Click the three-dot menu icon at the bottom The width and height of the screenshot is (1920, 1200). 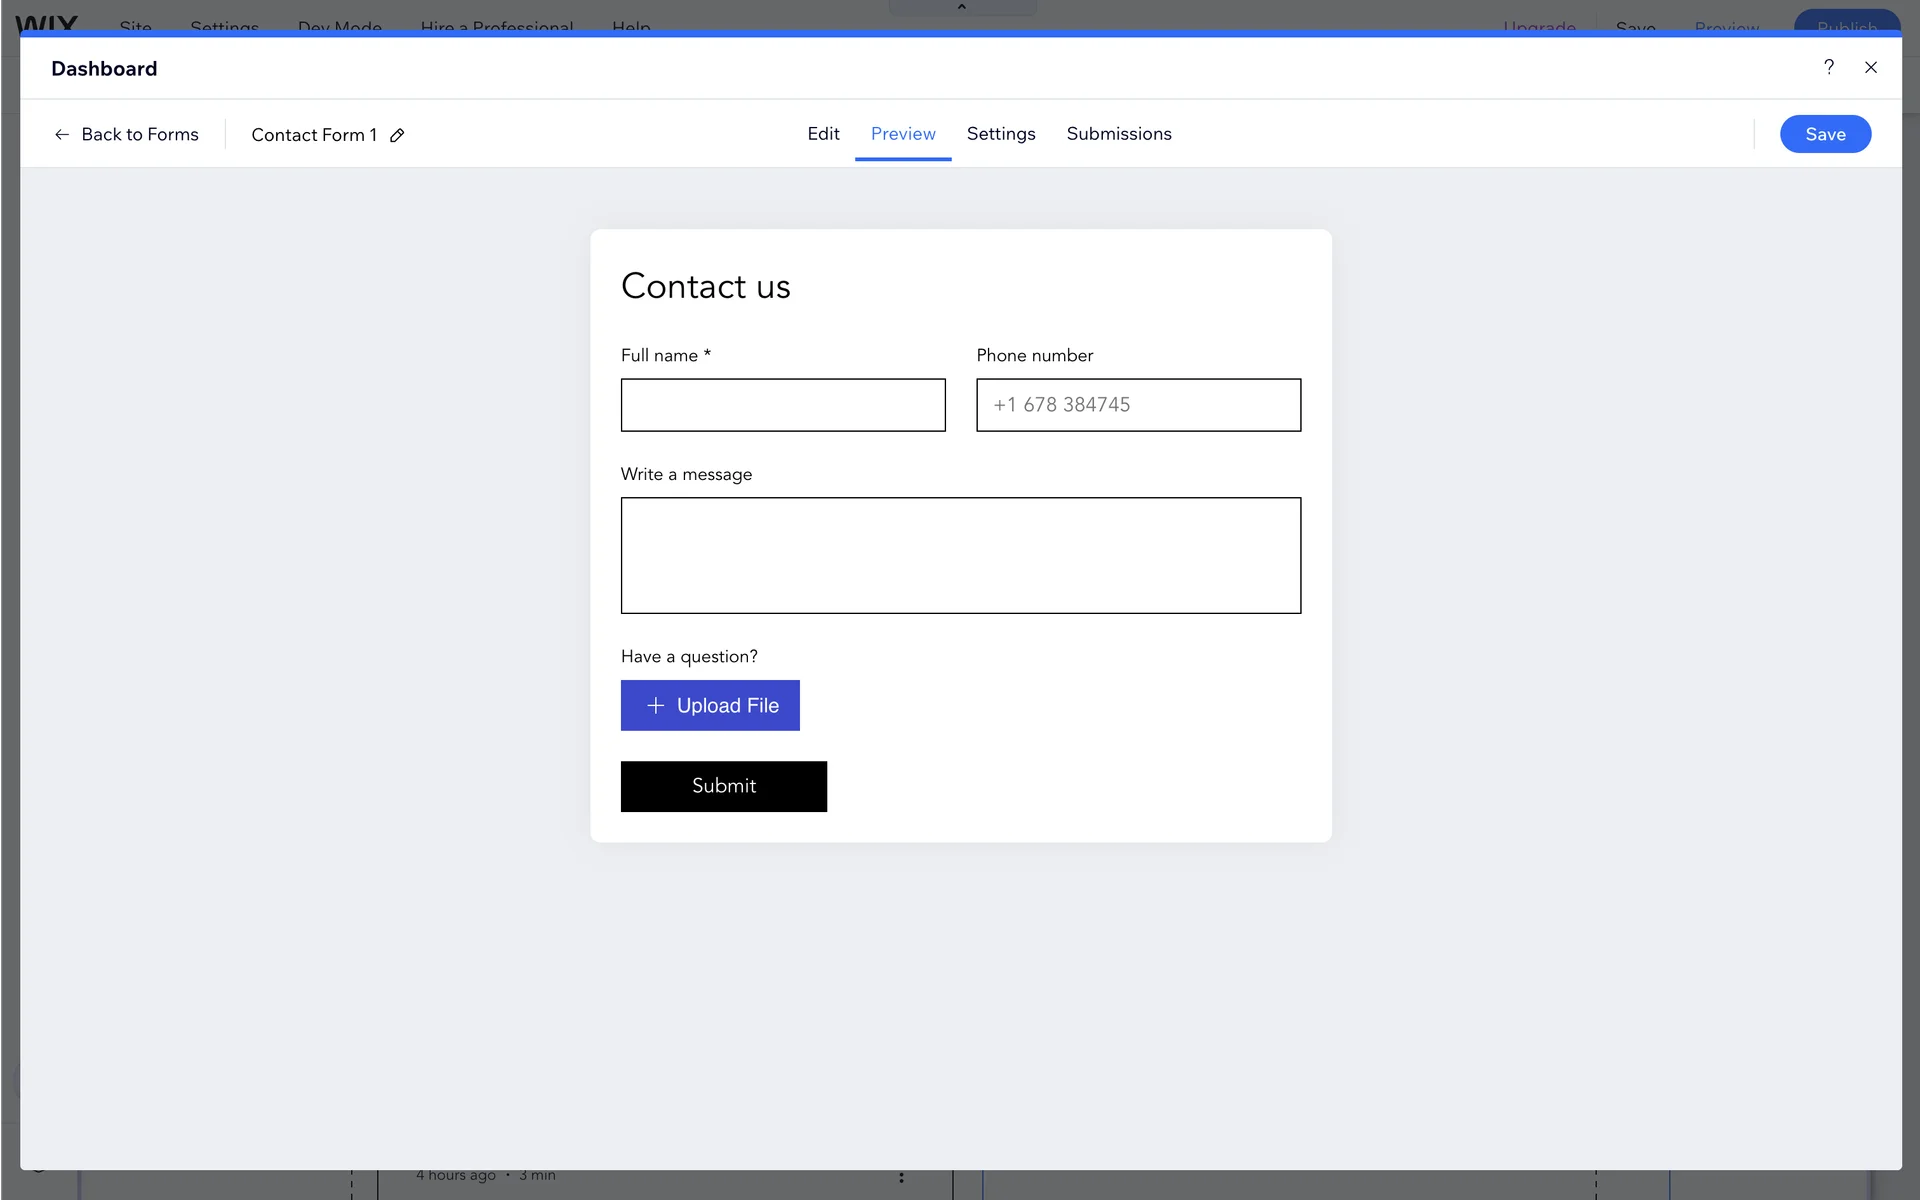click(901, 1177)
